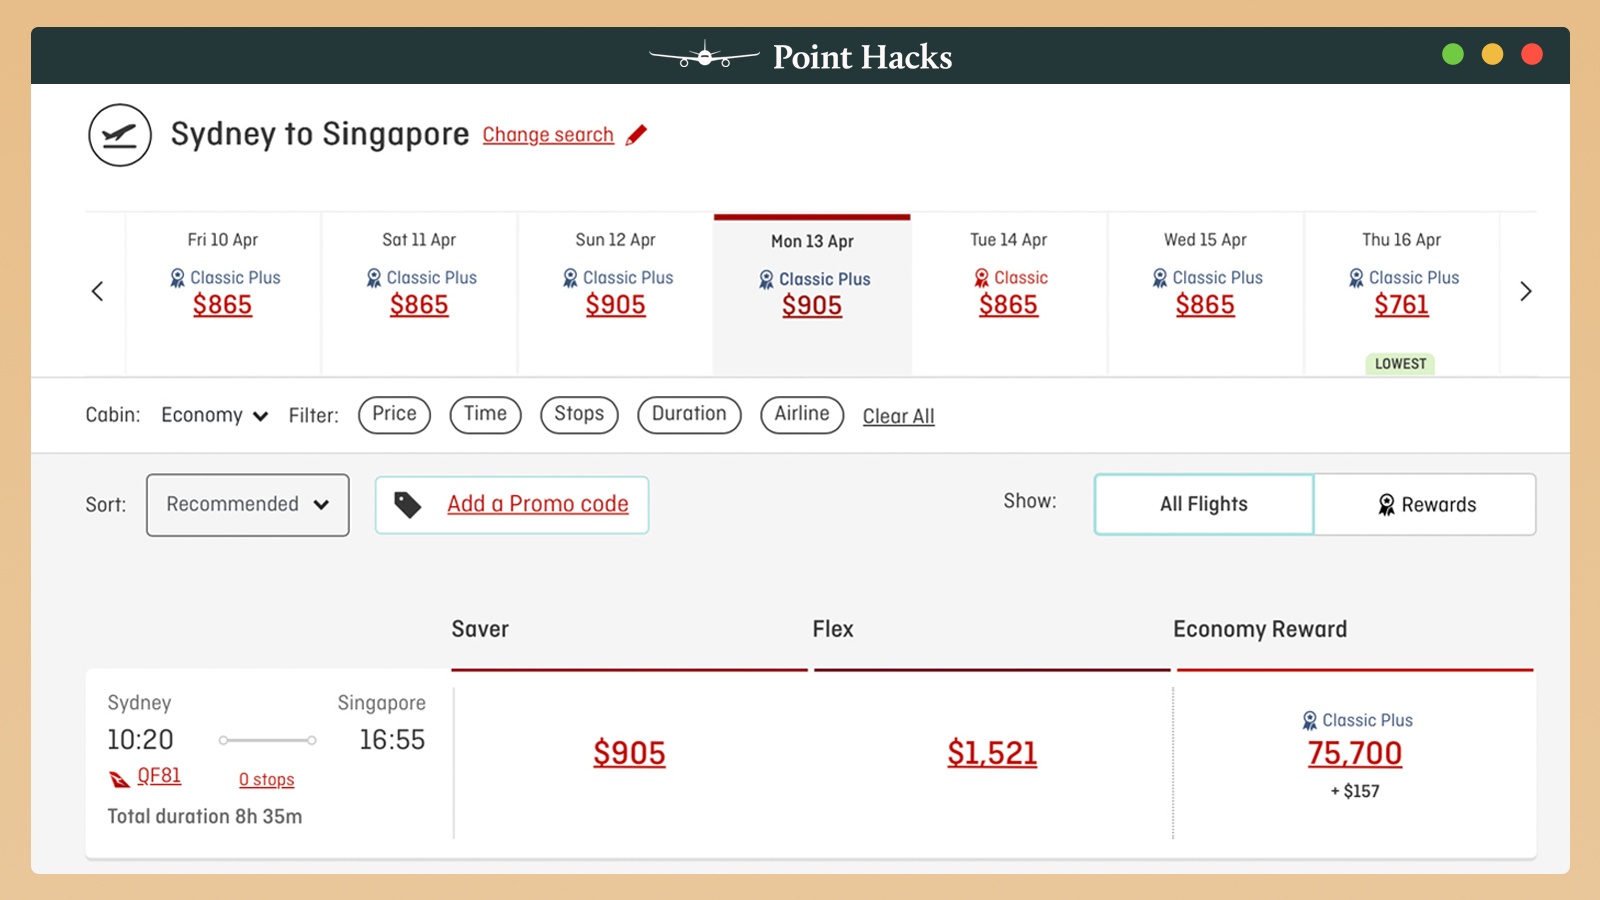The width and height of the screenshot is (1600, 900).
Task: Toggle the Stops filter chip
Action: (x=579, y=414)
